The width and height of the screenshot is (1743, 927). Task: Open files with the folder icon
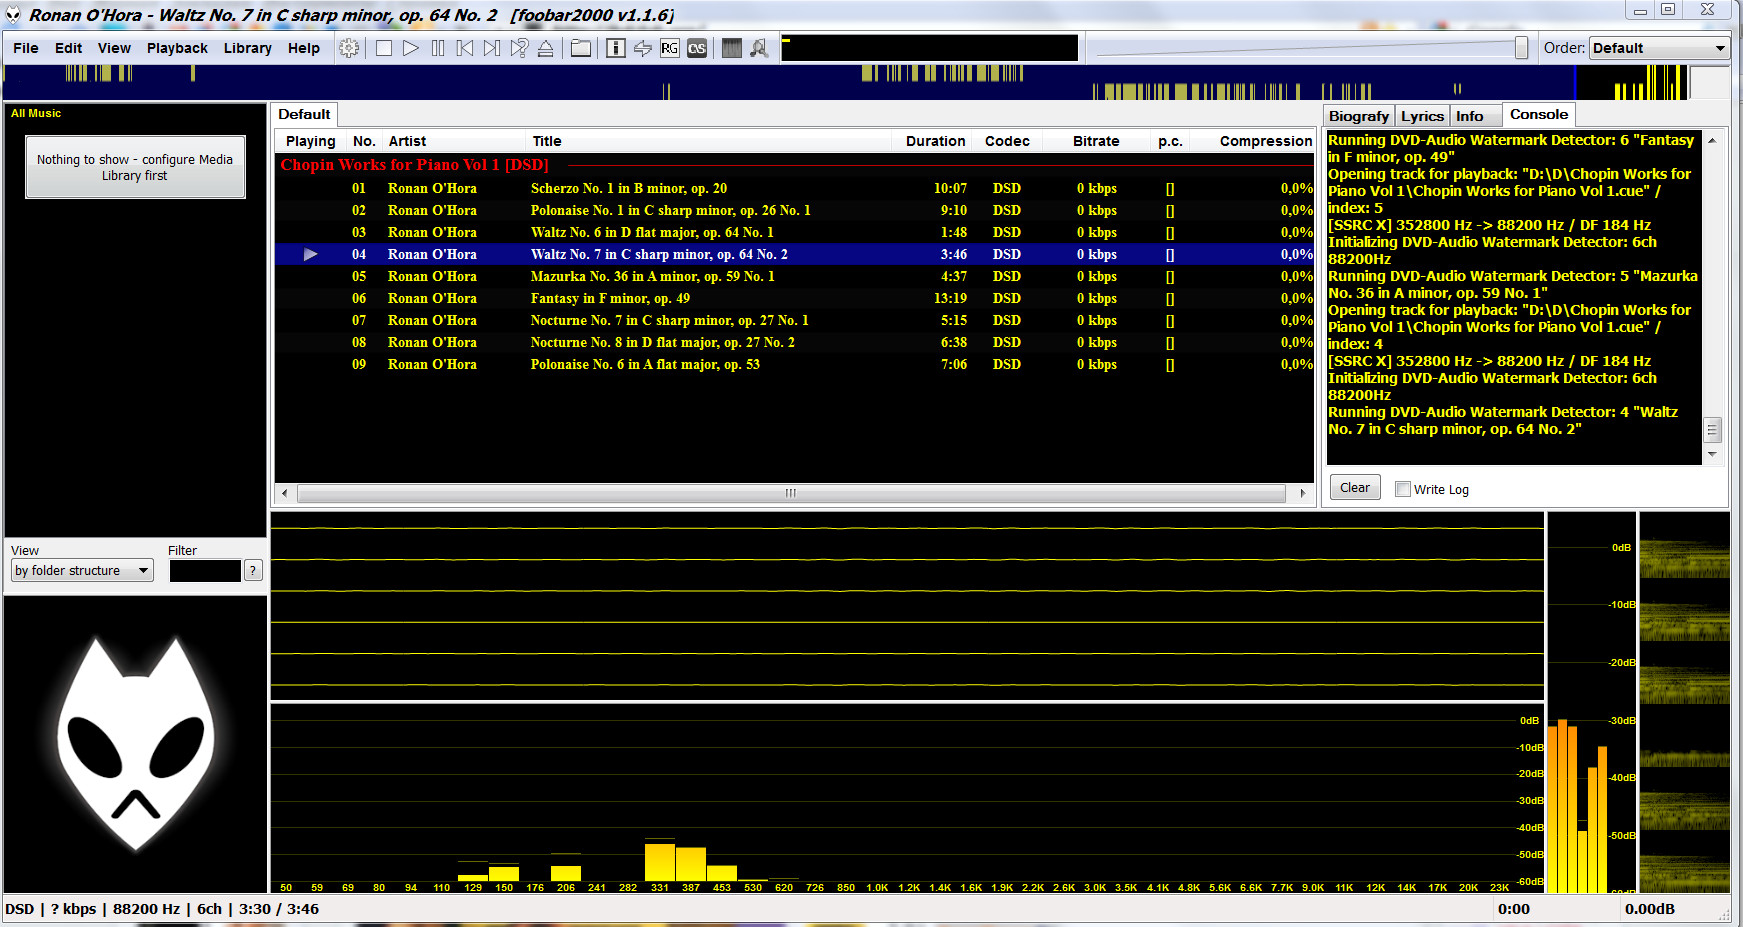point(581,48)
